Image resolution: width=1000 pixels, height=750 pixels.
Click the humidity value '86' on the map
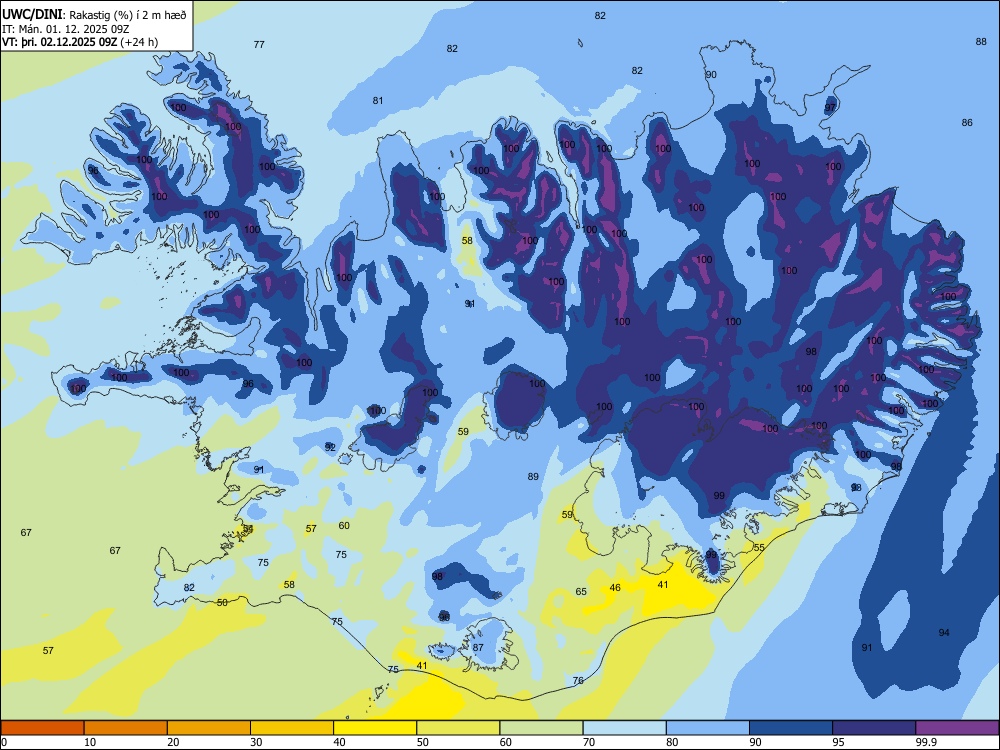[x=967, y=122]
